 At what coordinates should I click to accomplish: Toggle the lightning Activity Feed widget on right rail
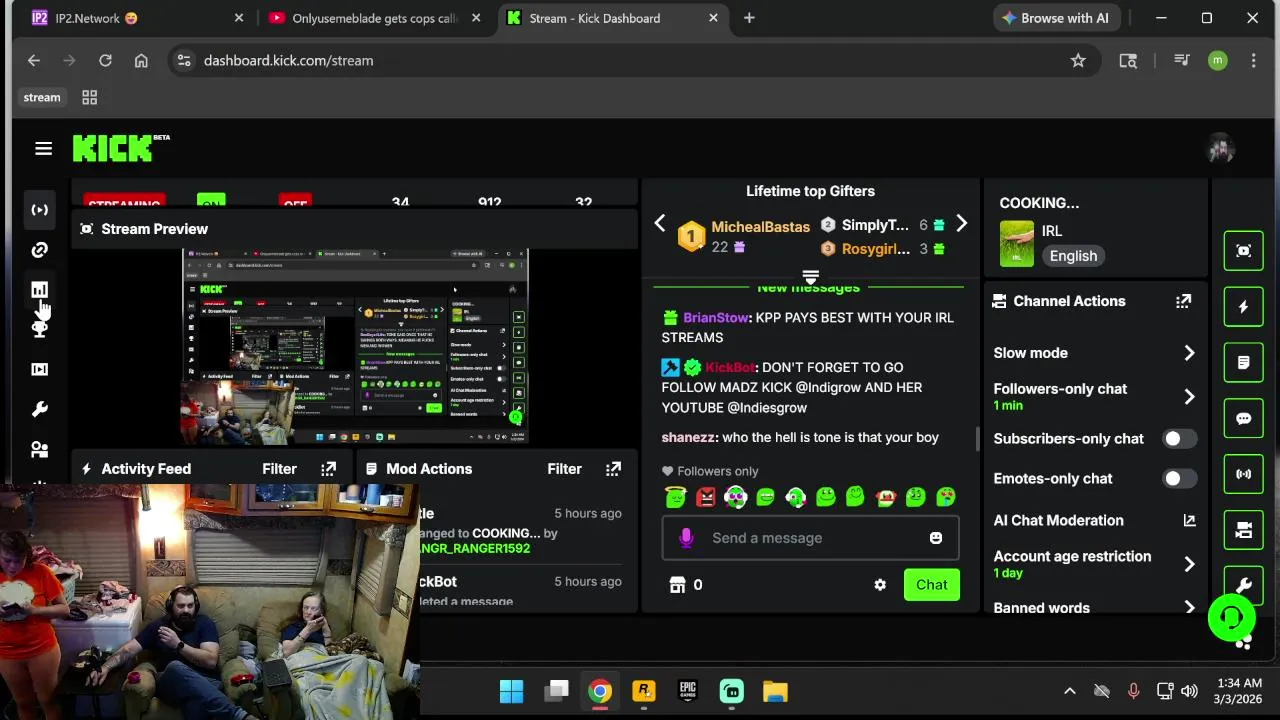[1244, 307]
